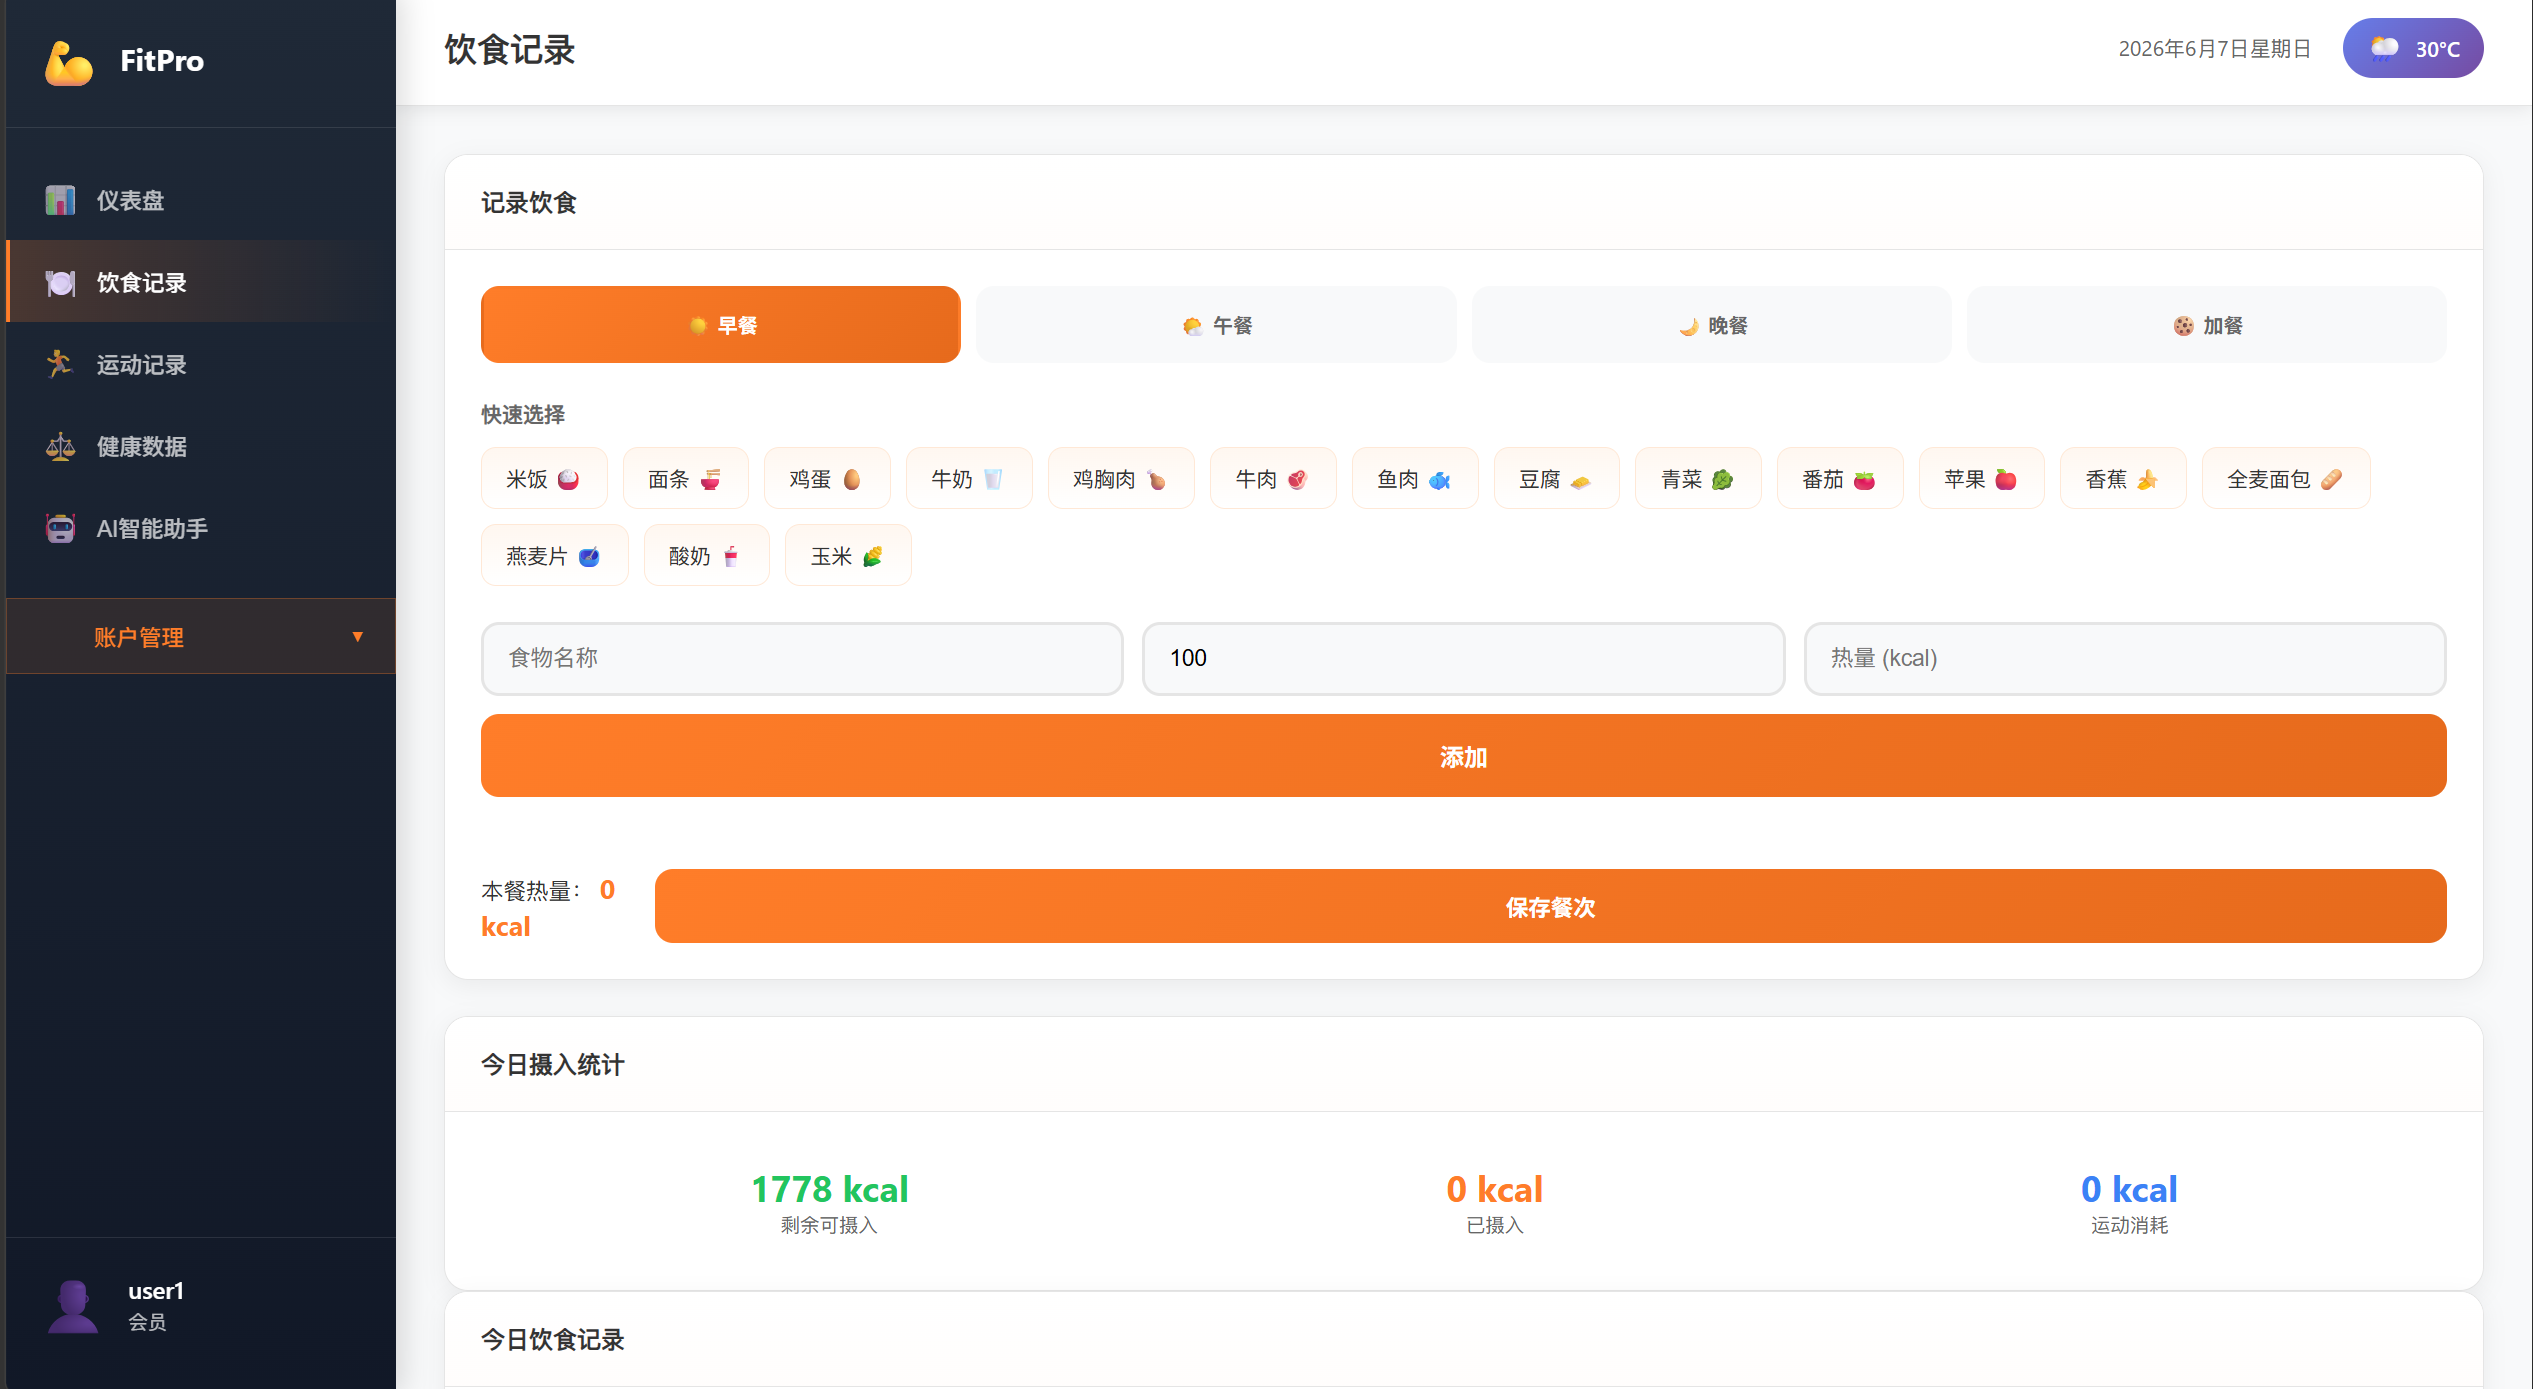Quick-select 面条 food chip
The height and width of the screenshot is (1389, 2533).
pyautogui.click(x=685, y=479)
